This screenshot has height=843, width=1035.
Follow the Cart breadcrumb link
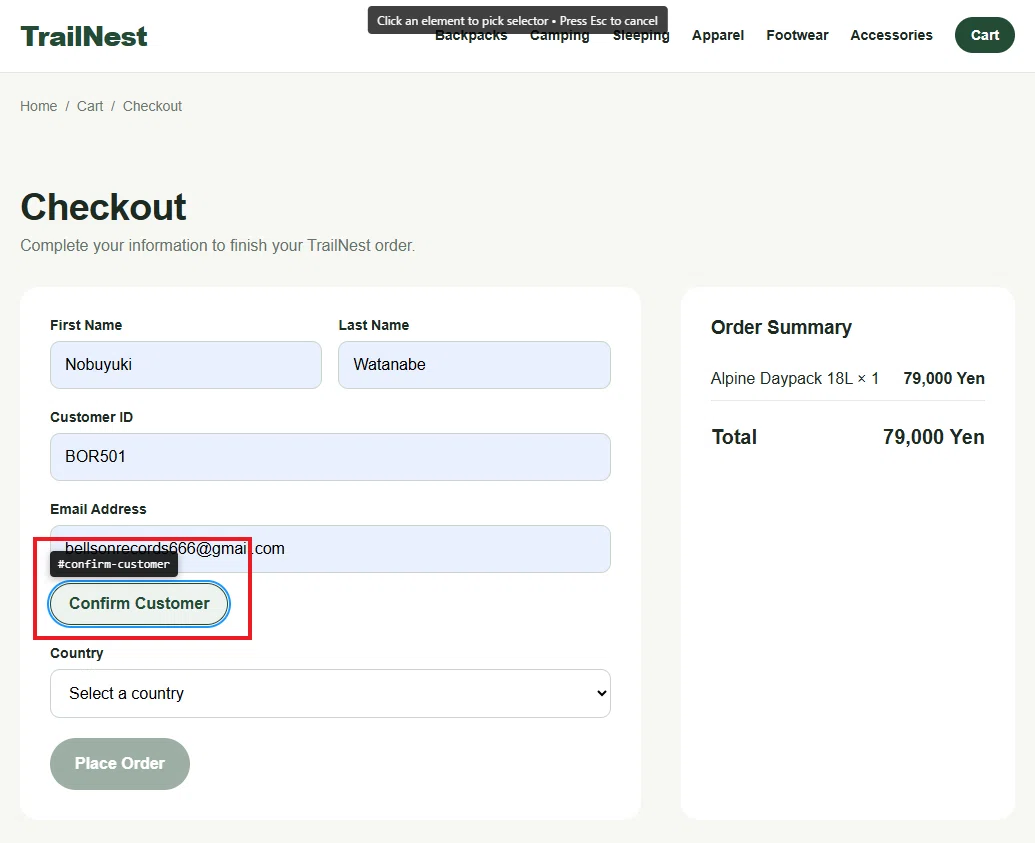[x=90, y=106]
